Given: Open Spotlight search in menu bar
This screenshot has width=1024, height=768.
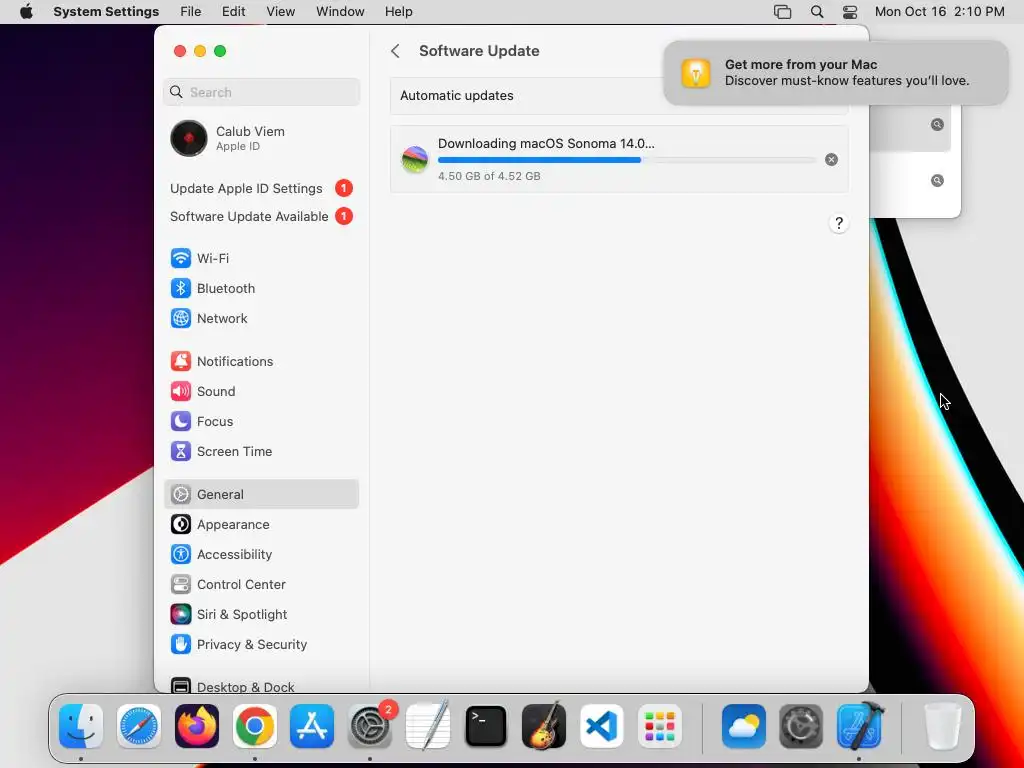Looking at the screenshot, I should [817, 12].
